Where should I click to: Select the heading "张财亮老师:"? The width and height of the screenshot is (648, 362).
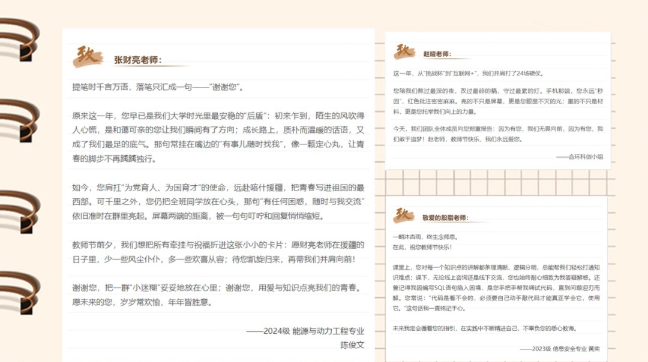(x=138, y=60)
